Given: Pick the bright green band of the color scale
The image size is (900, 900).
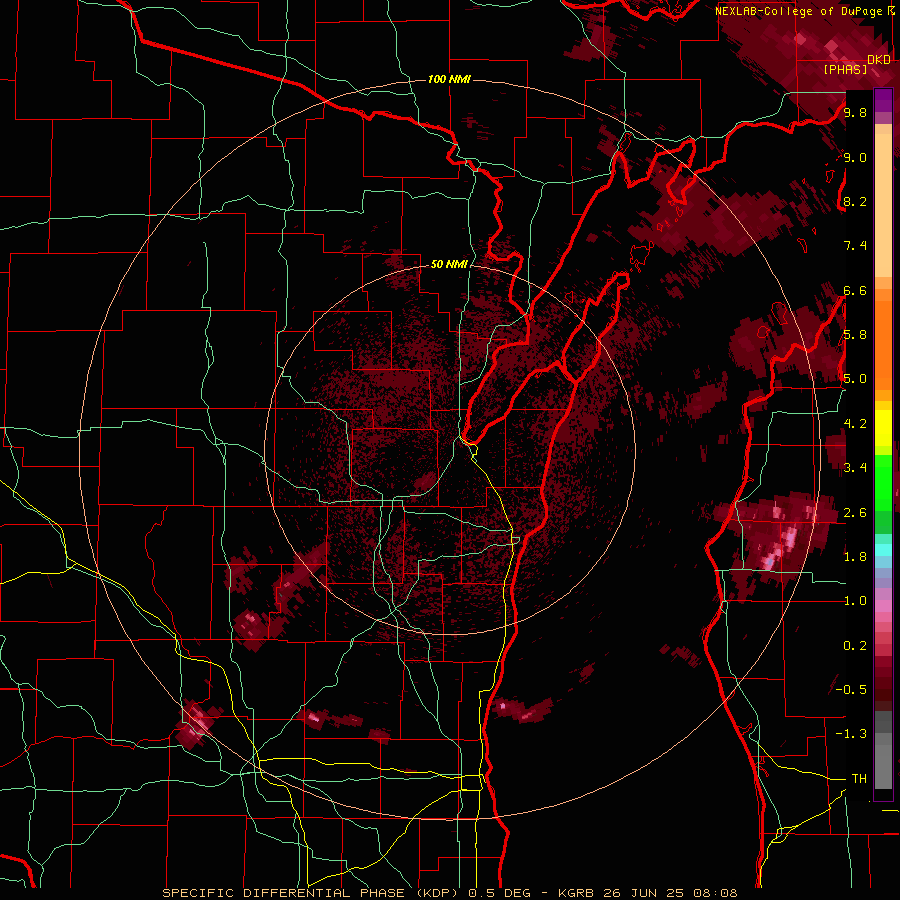Looking at the screenshot, I should coord(883,482).
